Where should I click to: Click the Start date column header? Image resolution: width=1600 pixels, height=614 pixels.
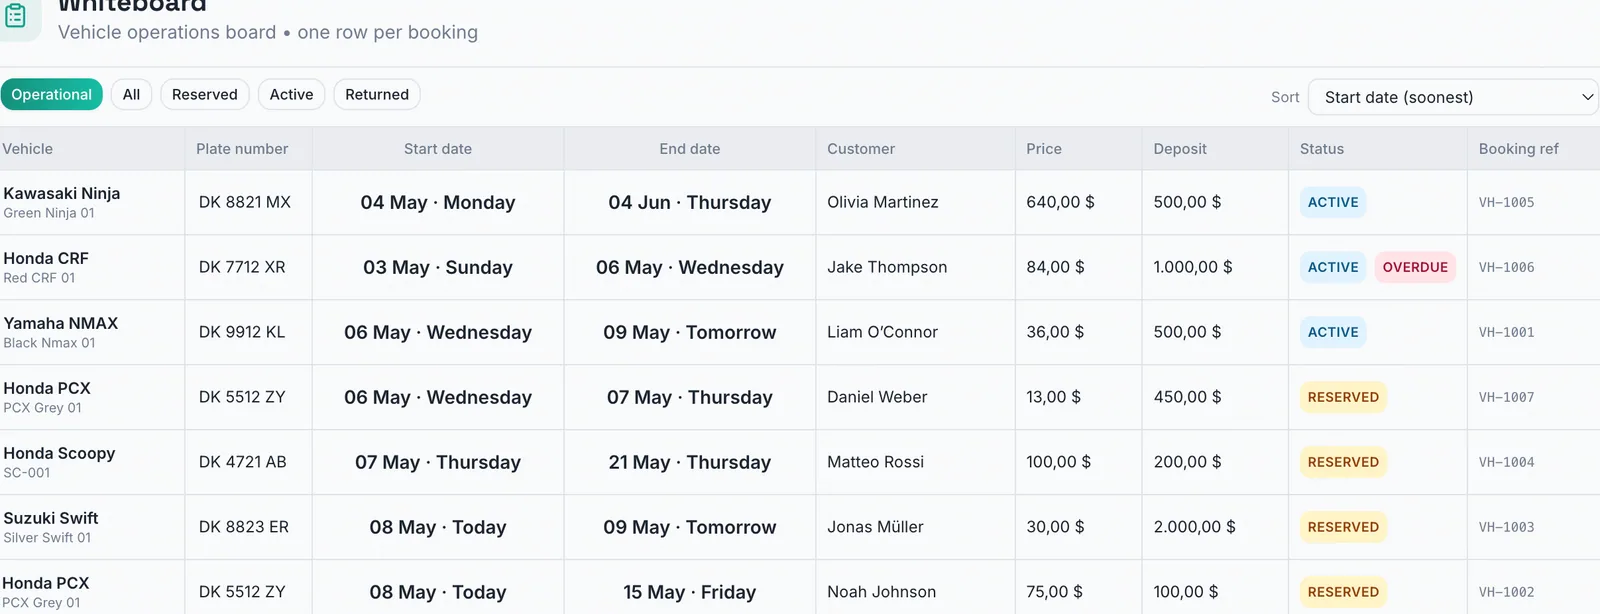point(438,149)
